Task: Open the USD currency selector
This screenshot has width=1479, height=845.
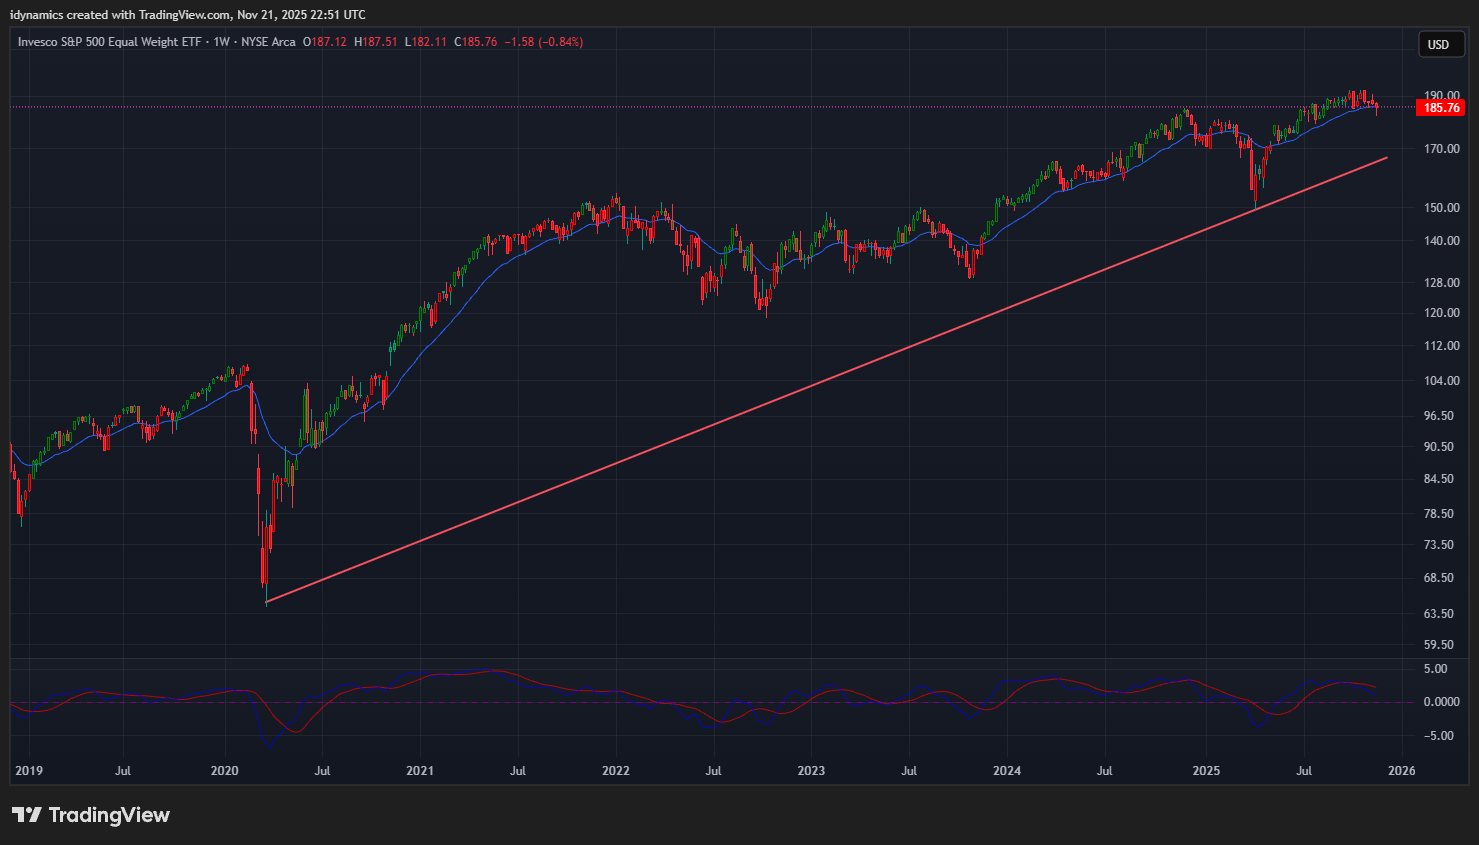Action: [1438, 44]
